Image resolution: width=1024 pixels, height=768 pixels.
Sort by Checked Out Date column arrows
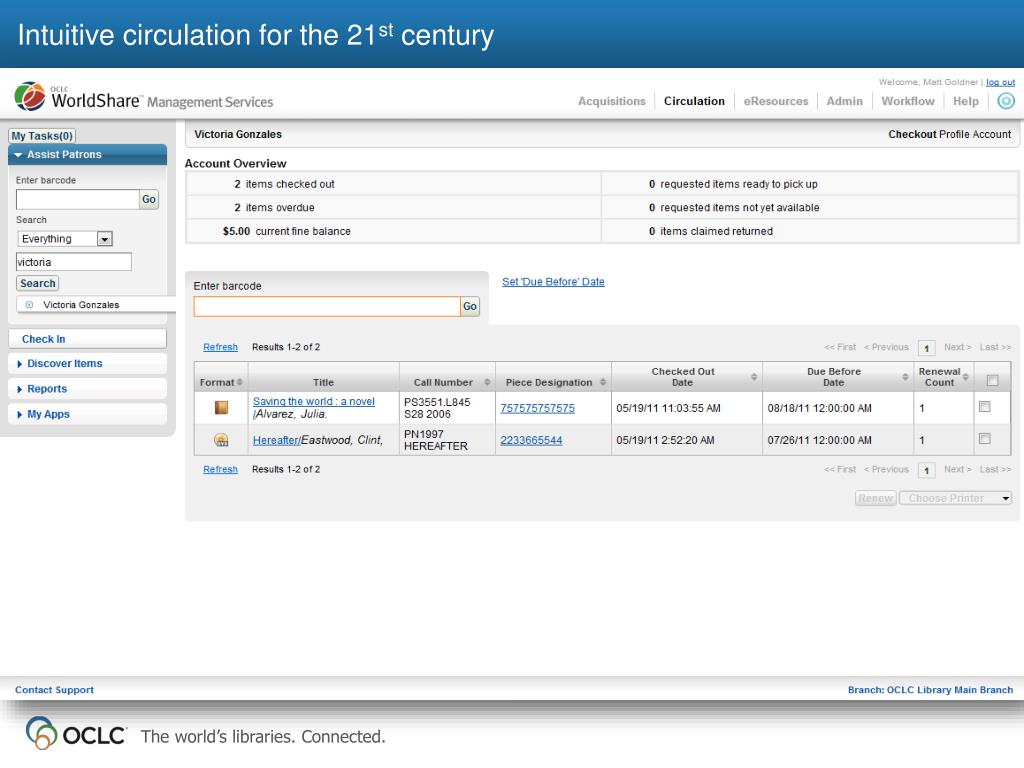point(754,377)
